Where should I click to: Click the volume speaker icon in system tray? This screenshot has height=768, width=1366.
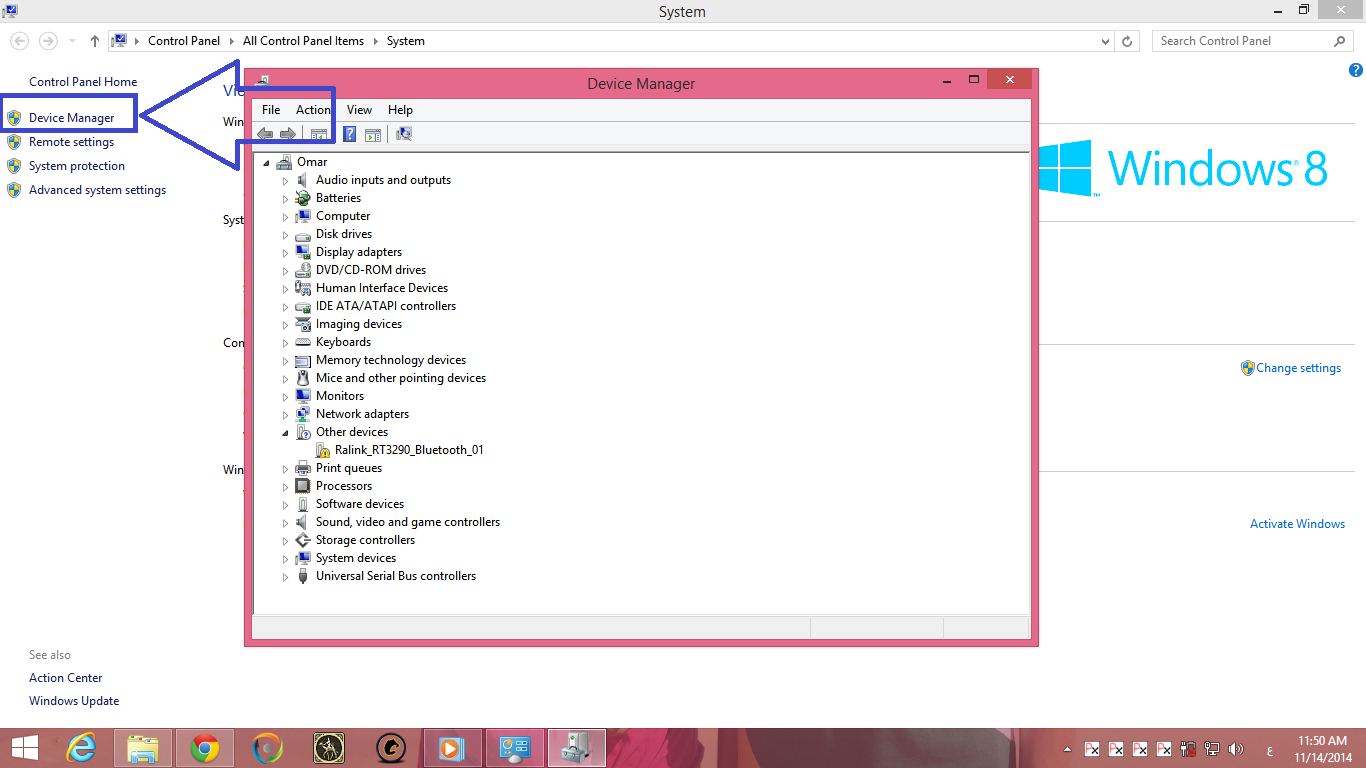1236,748
